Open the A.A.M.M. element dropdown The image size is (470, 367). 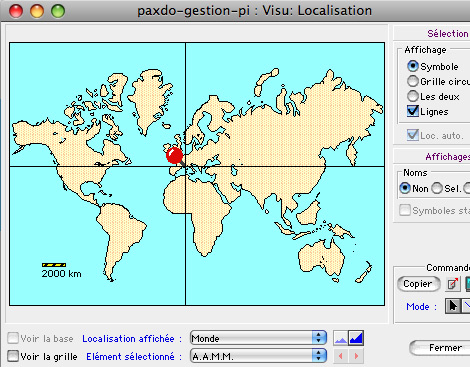pyautogui.click(x=258, y=356)
